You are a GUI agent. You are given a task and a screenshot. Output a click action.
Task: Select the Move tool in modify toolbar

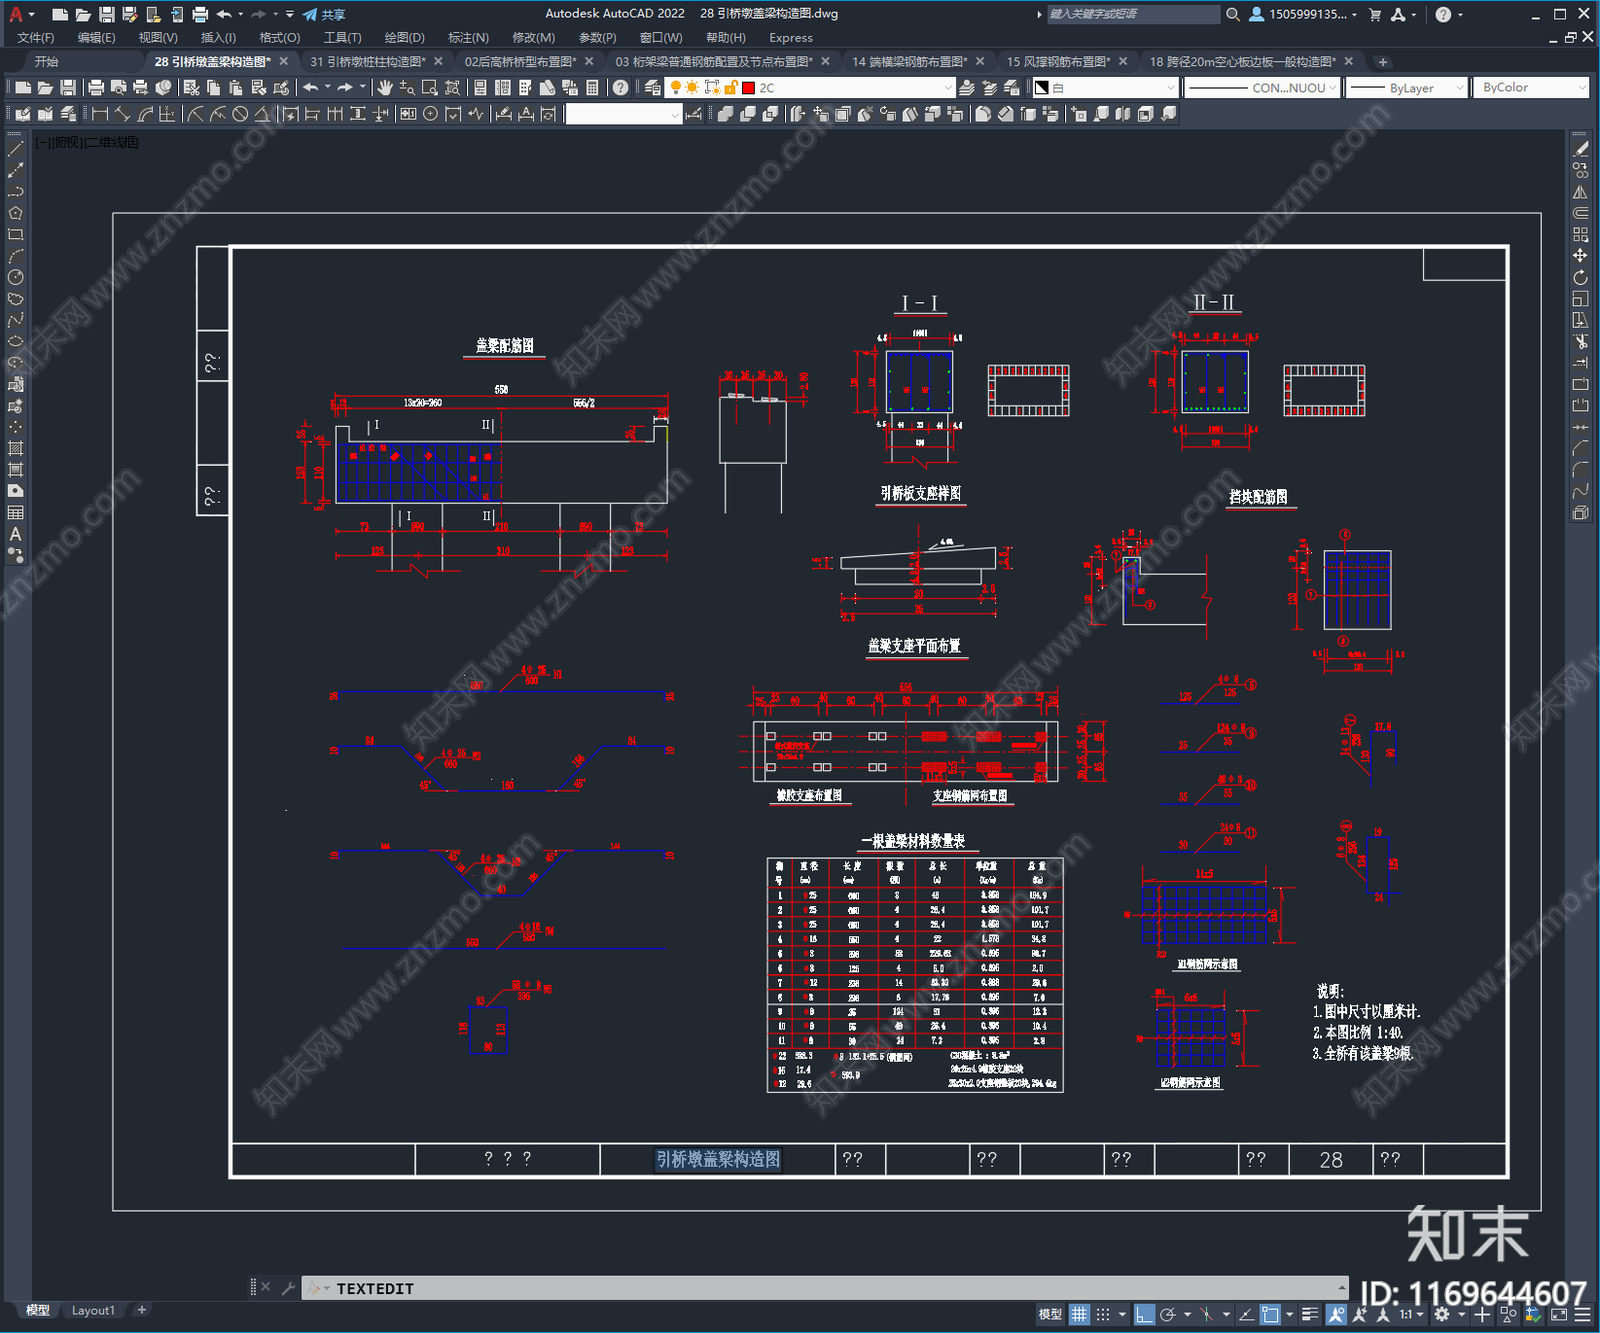tap(1580, 256)
